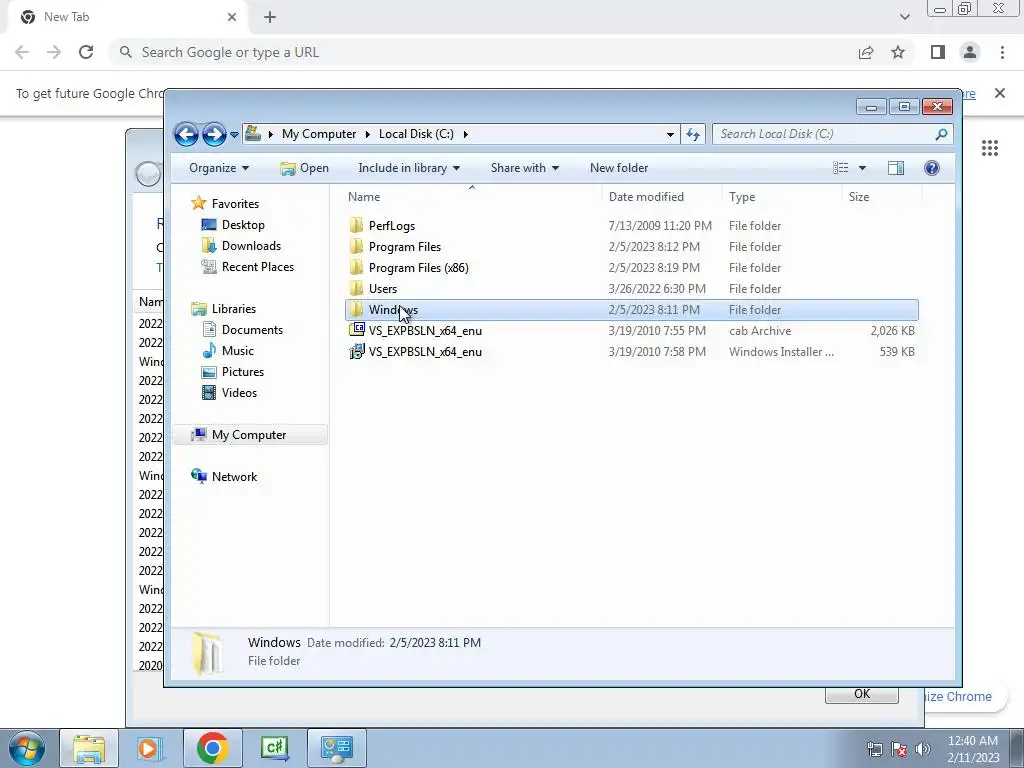Change view with the view icon button
Screen dimensions: 1024x768
point(840,168)
